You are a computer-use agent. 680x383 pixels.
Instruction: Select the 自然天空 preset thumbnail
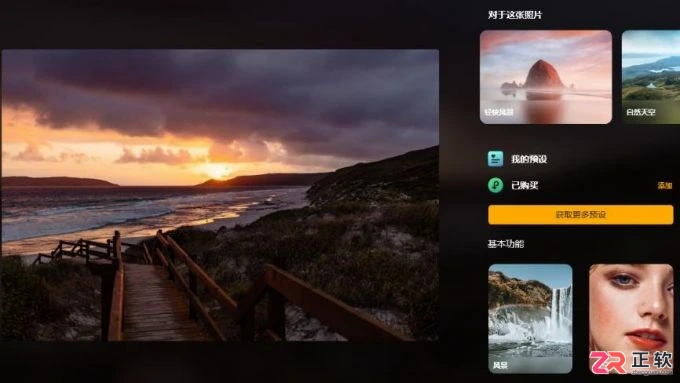pyautogui.click(x=651, y=77)
